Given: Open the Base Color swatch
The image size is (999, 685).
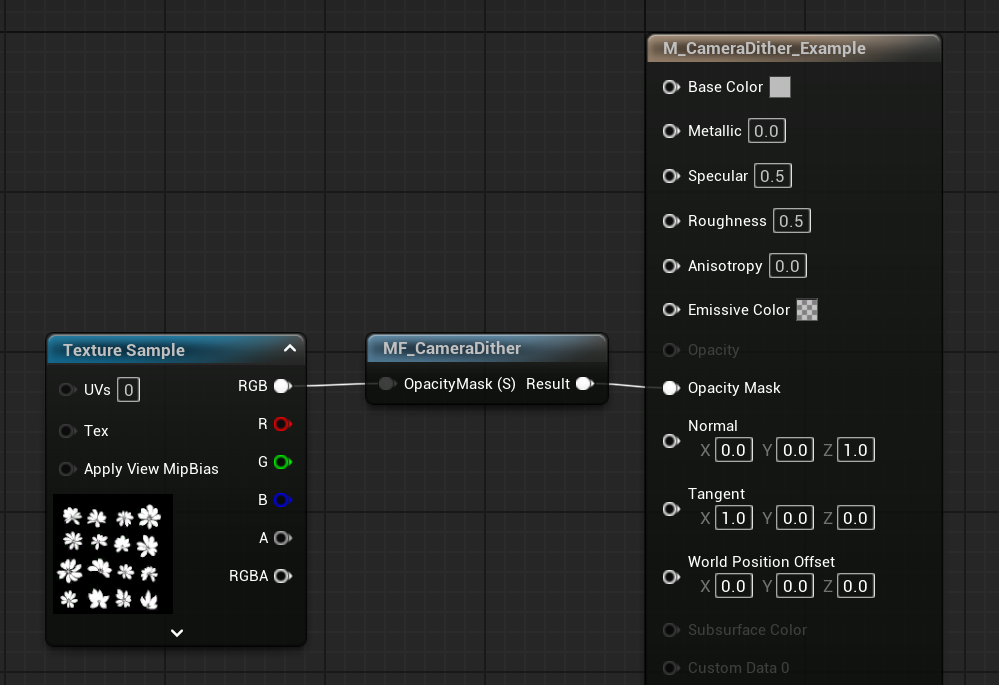Looking at the screenshot, I should 780,87.
